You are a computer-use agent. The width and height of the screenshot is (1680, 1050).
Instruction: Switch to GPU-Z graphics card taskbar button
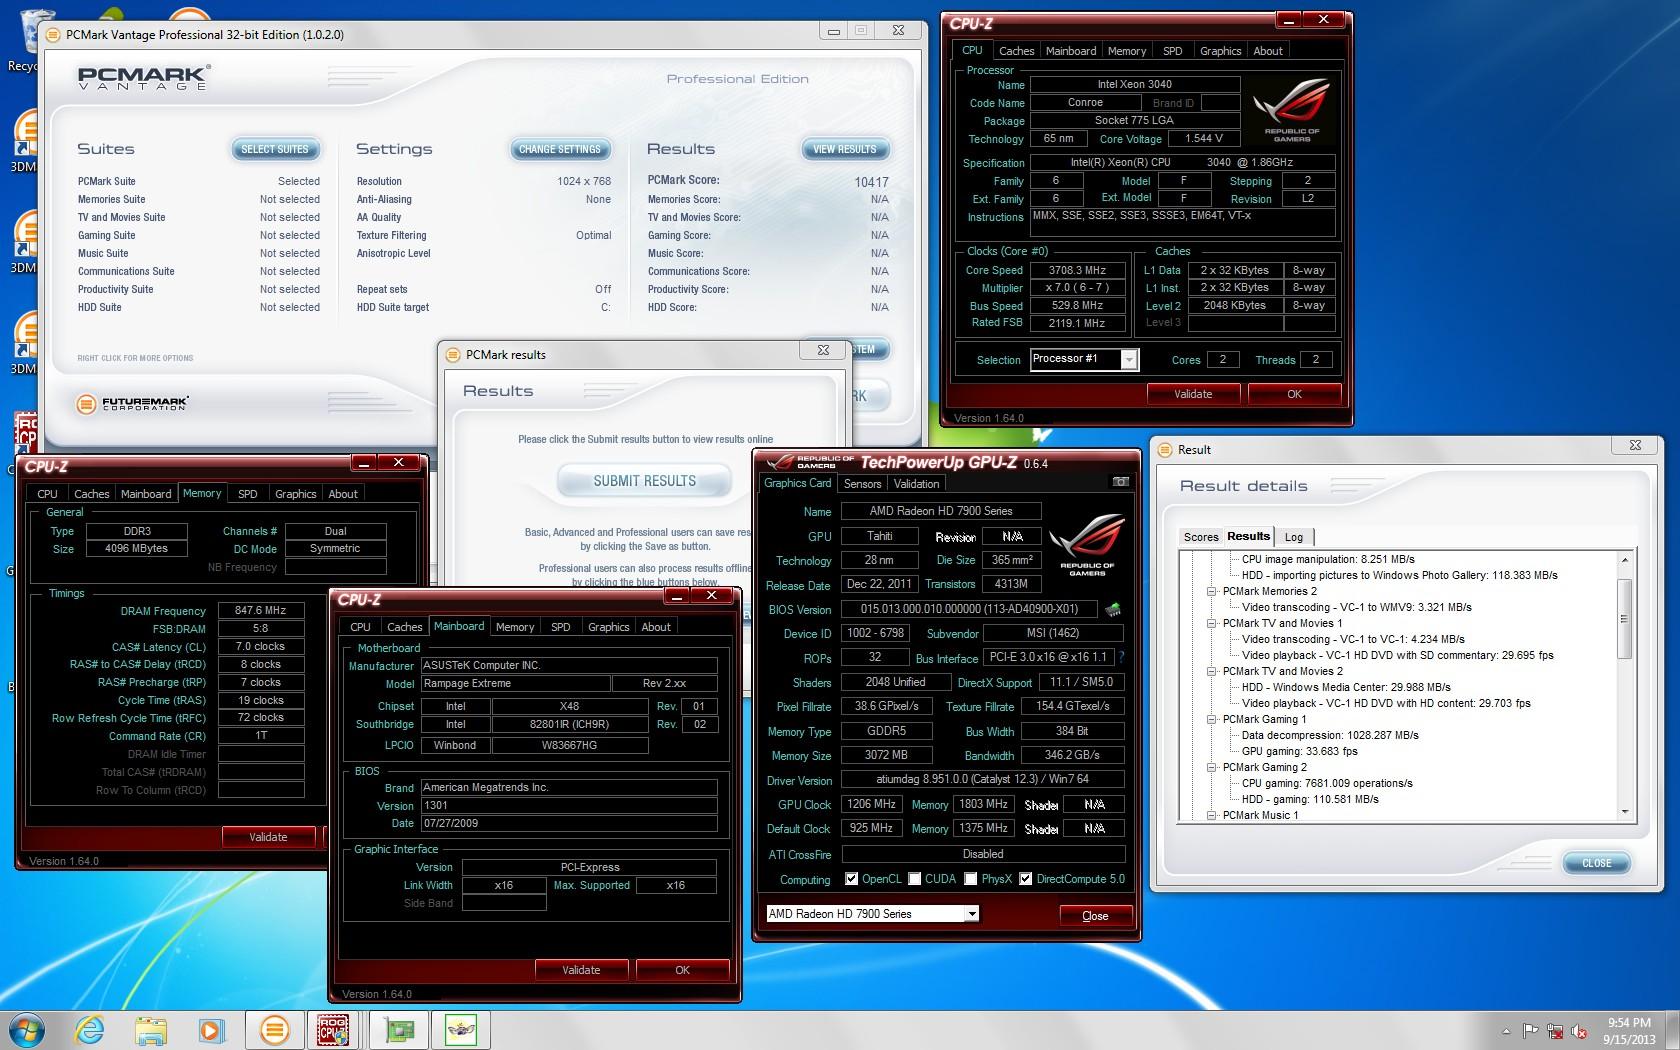(x=400, y=1030)
